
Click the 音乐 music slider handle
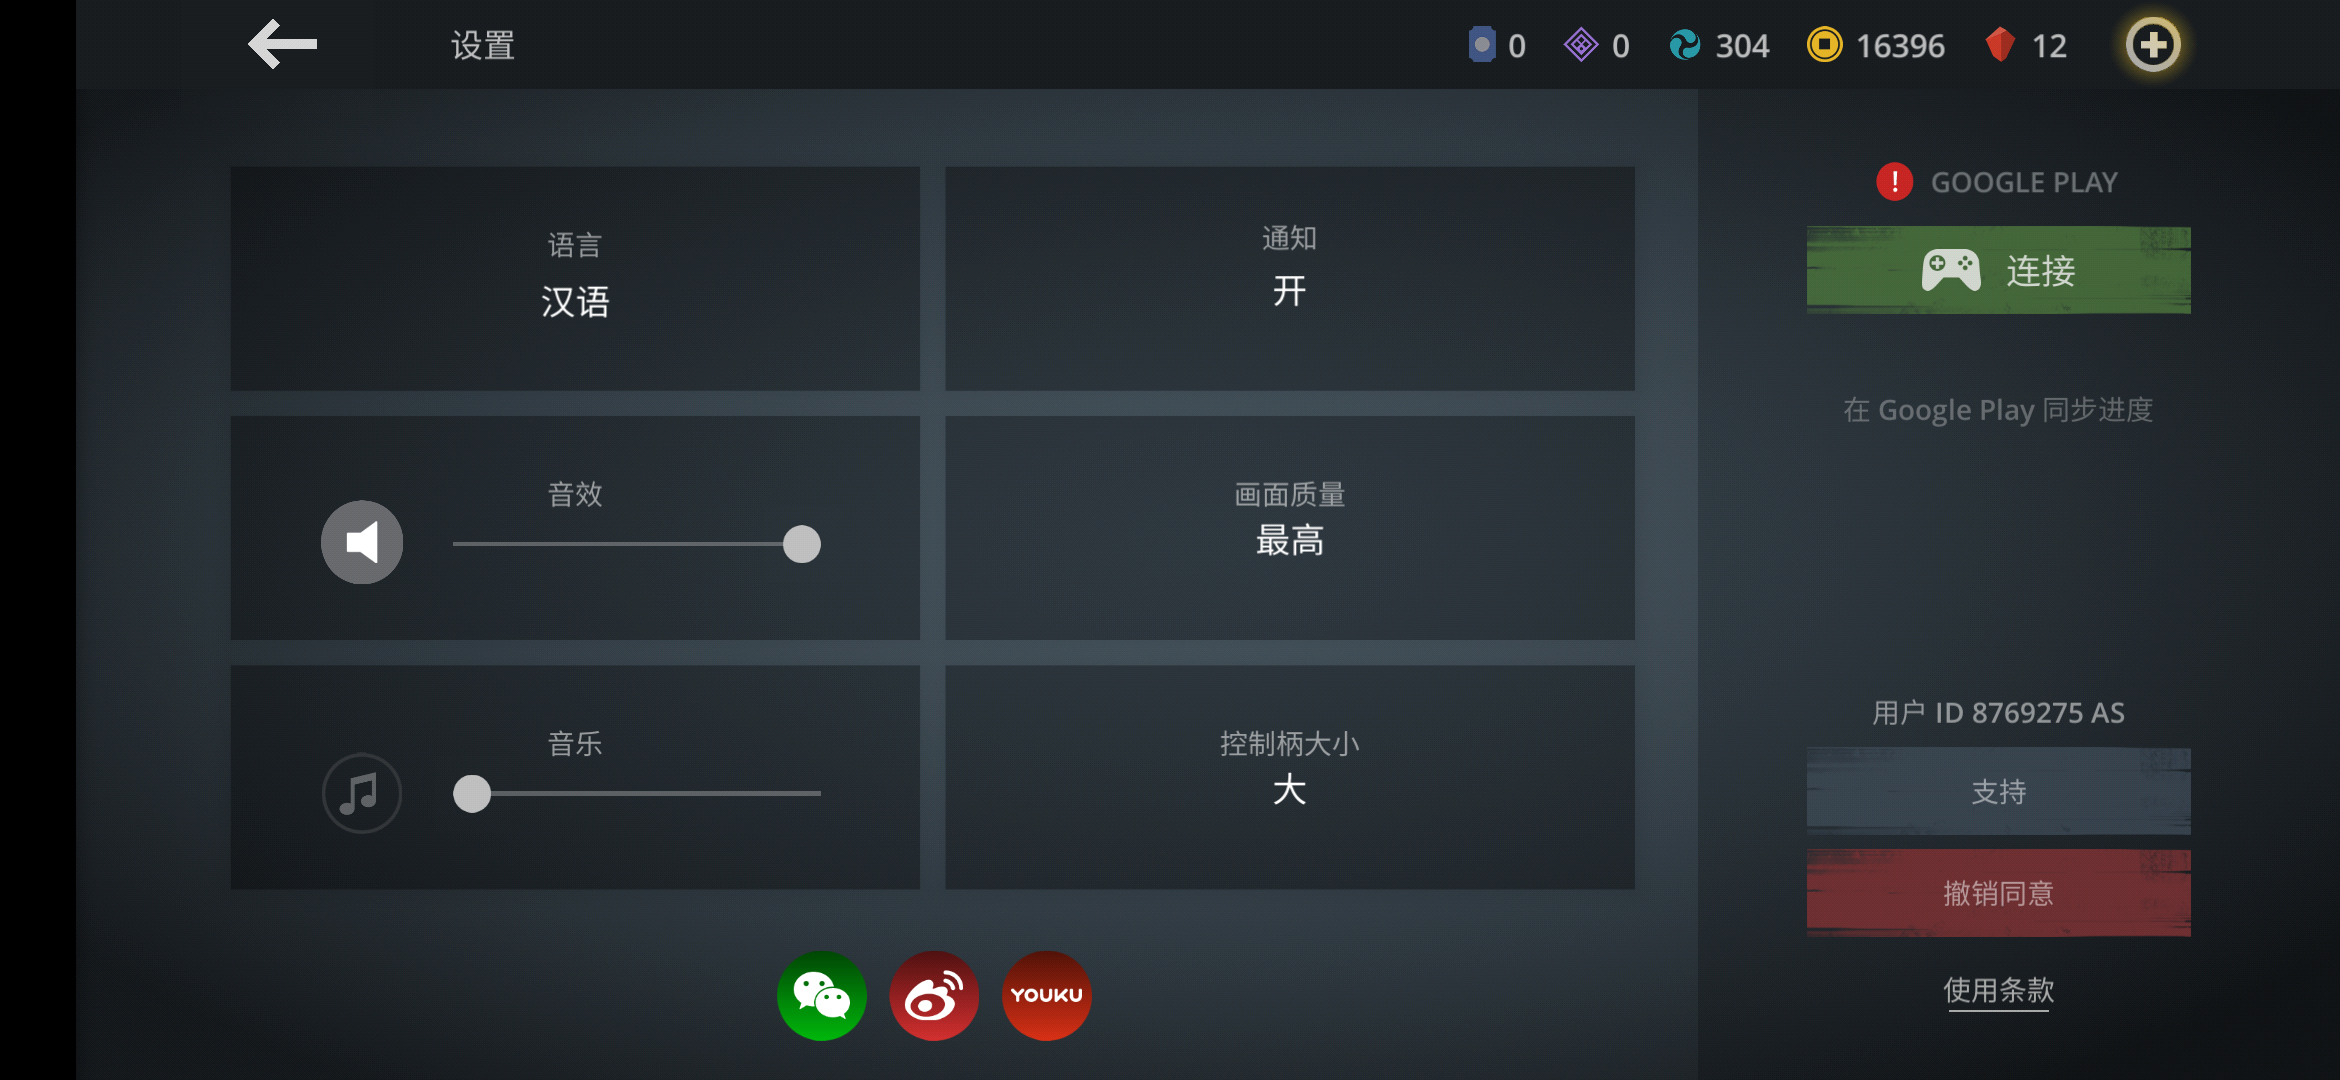(x=472, y=793)
